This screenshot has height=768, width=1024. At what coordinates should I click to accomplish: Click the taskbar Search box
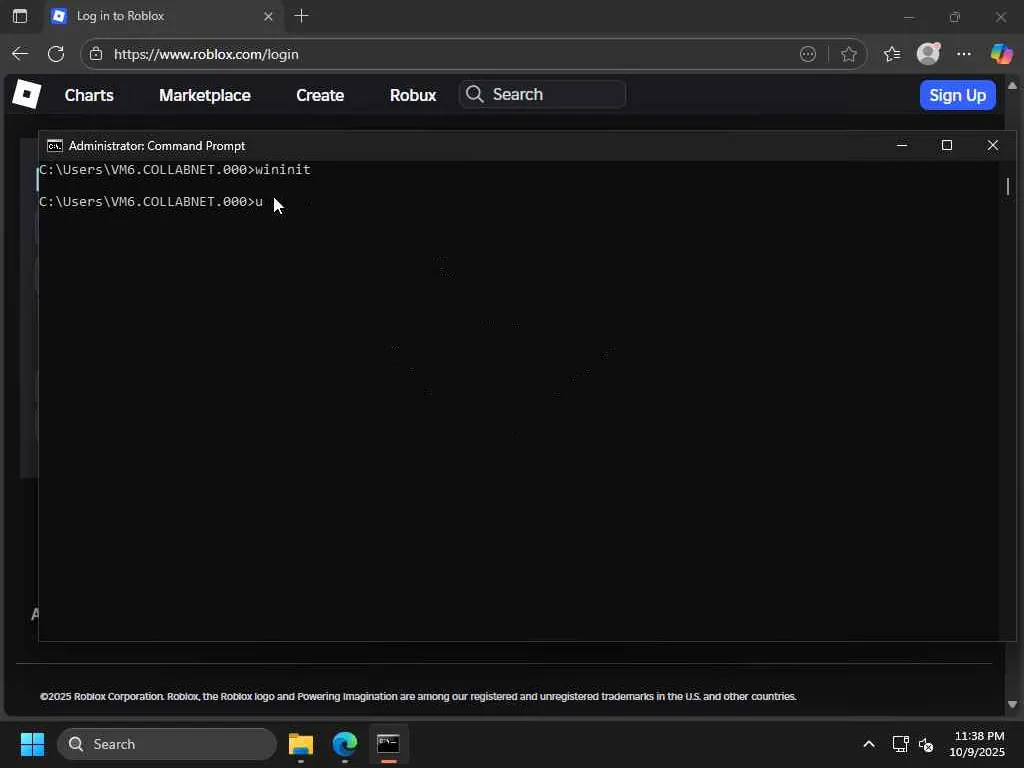(x=167, y=744)
